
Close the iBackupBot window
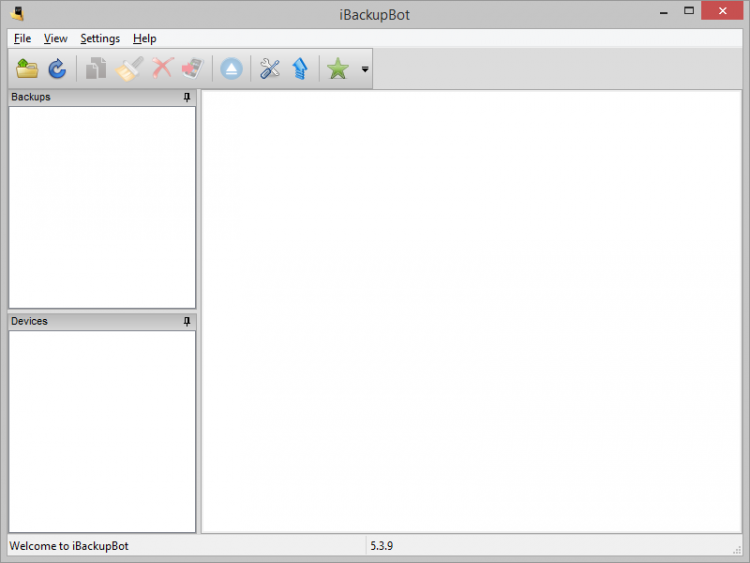[x=722, y=11]
